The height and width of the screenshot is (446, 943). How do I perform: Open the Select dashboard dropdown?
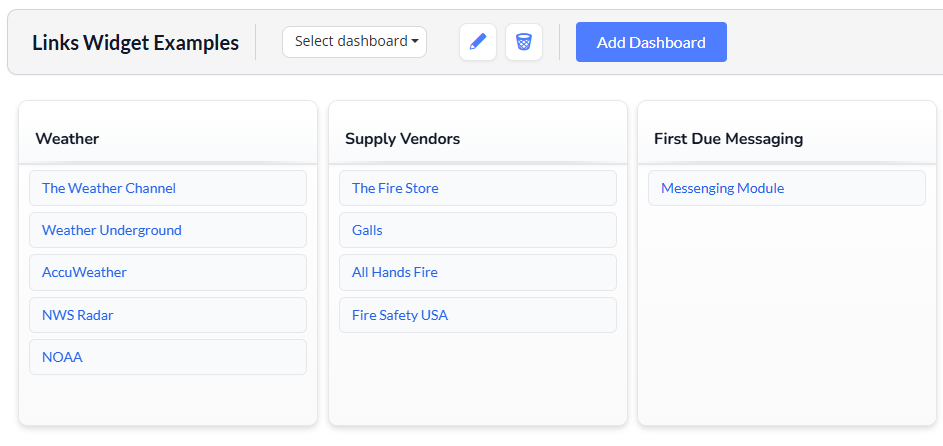[x=354, y=42]
